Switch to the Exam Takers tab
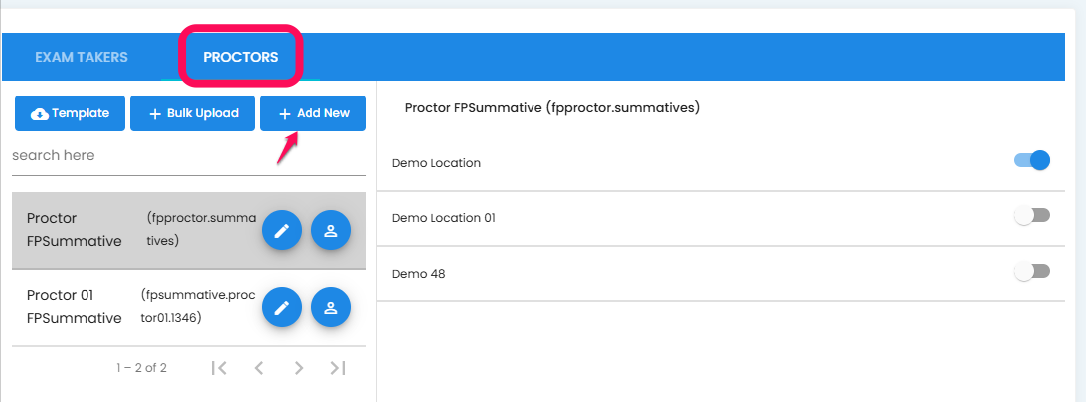Viewport: 1086px width, 402px height. point(81,57)
